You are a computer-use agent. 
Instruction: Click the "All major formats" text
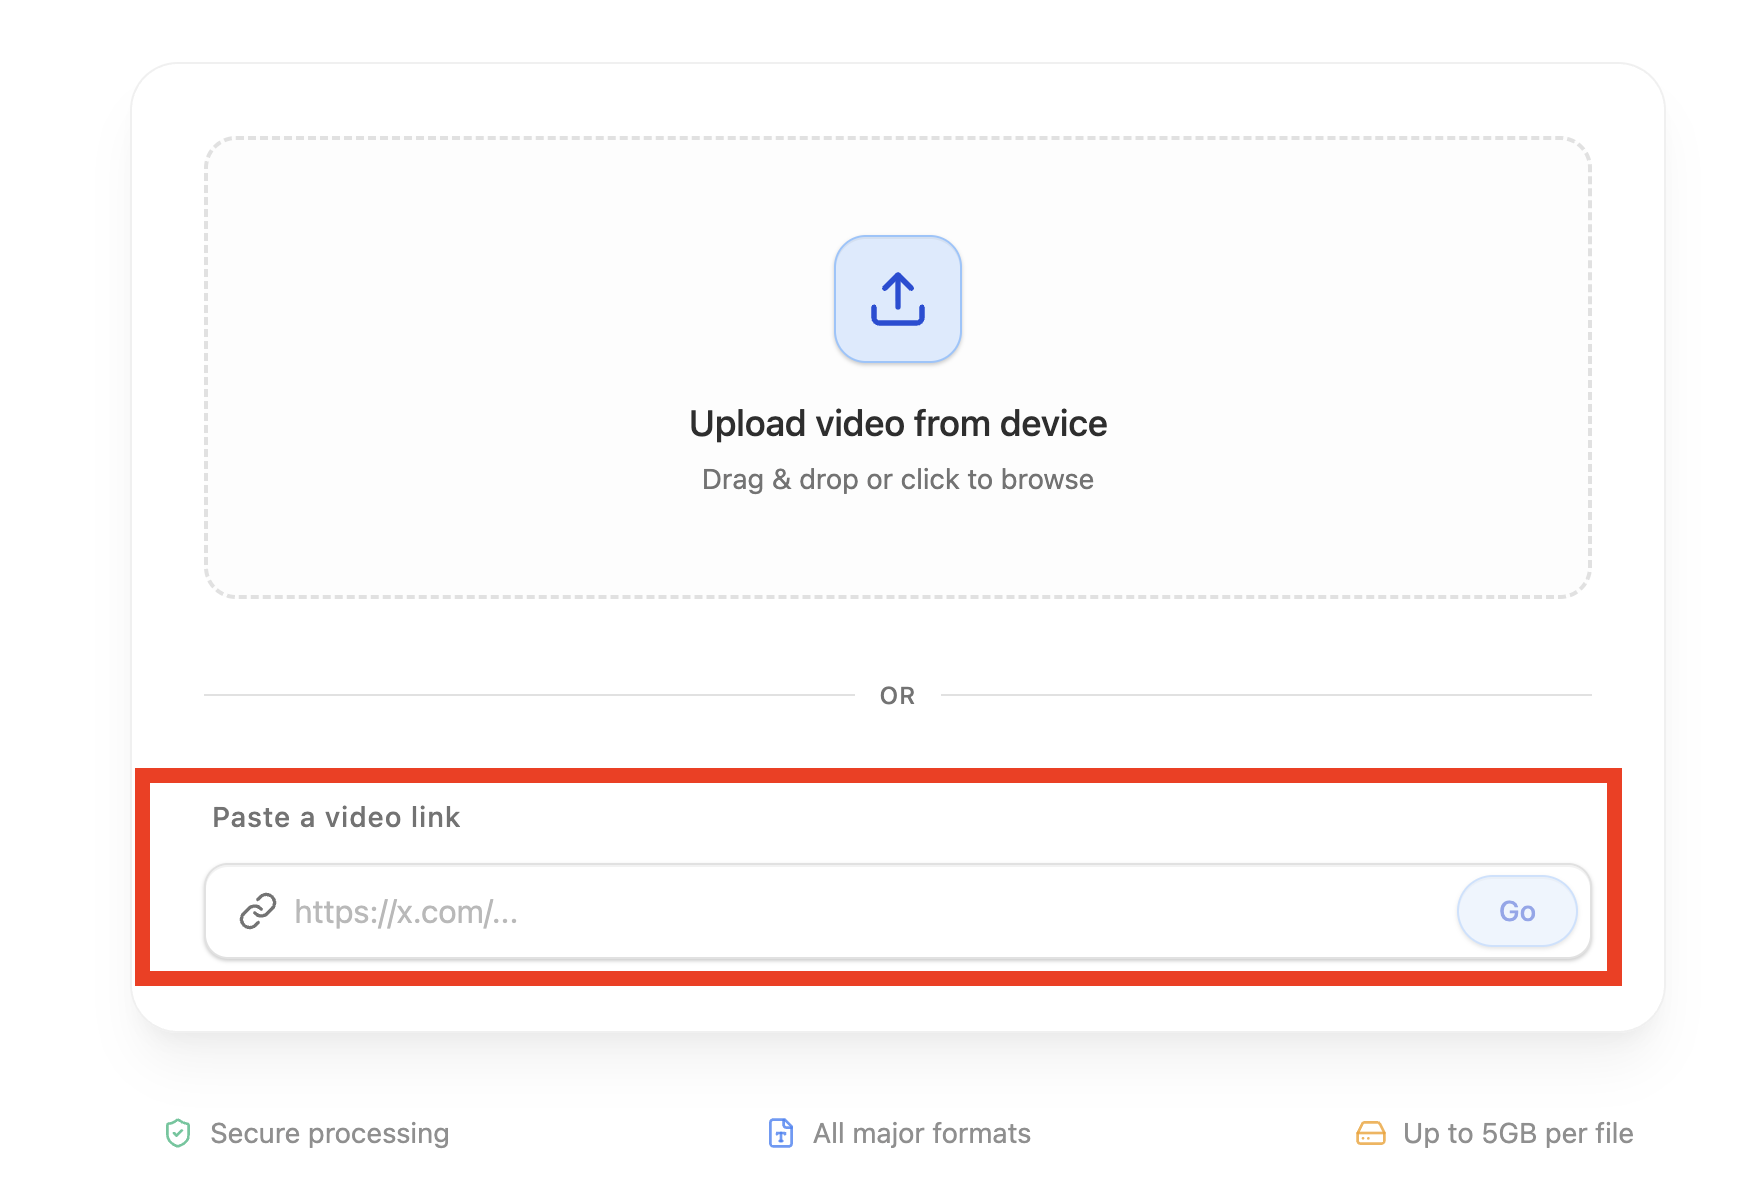921,1133
